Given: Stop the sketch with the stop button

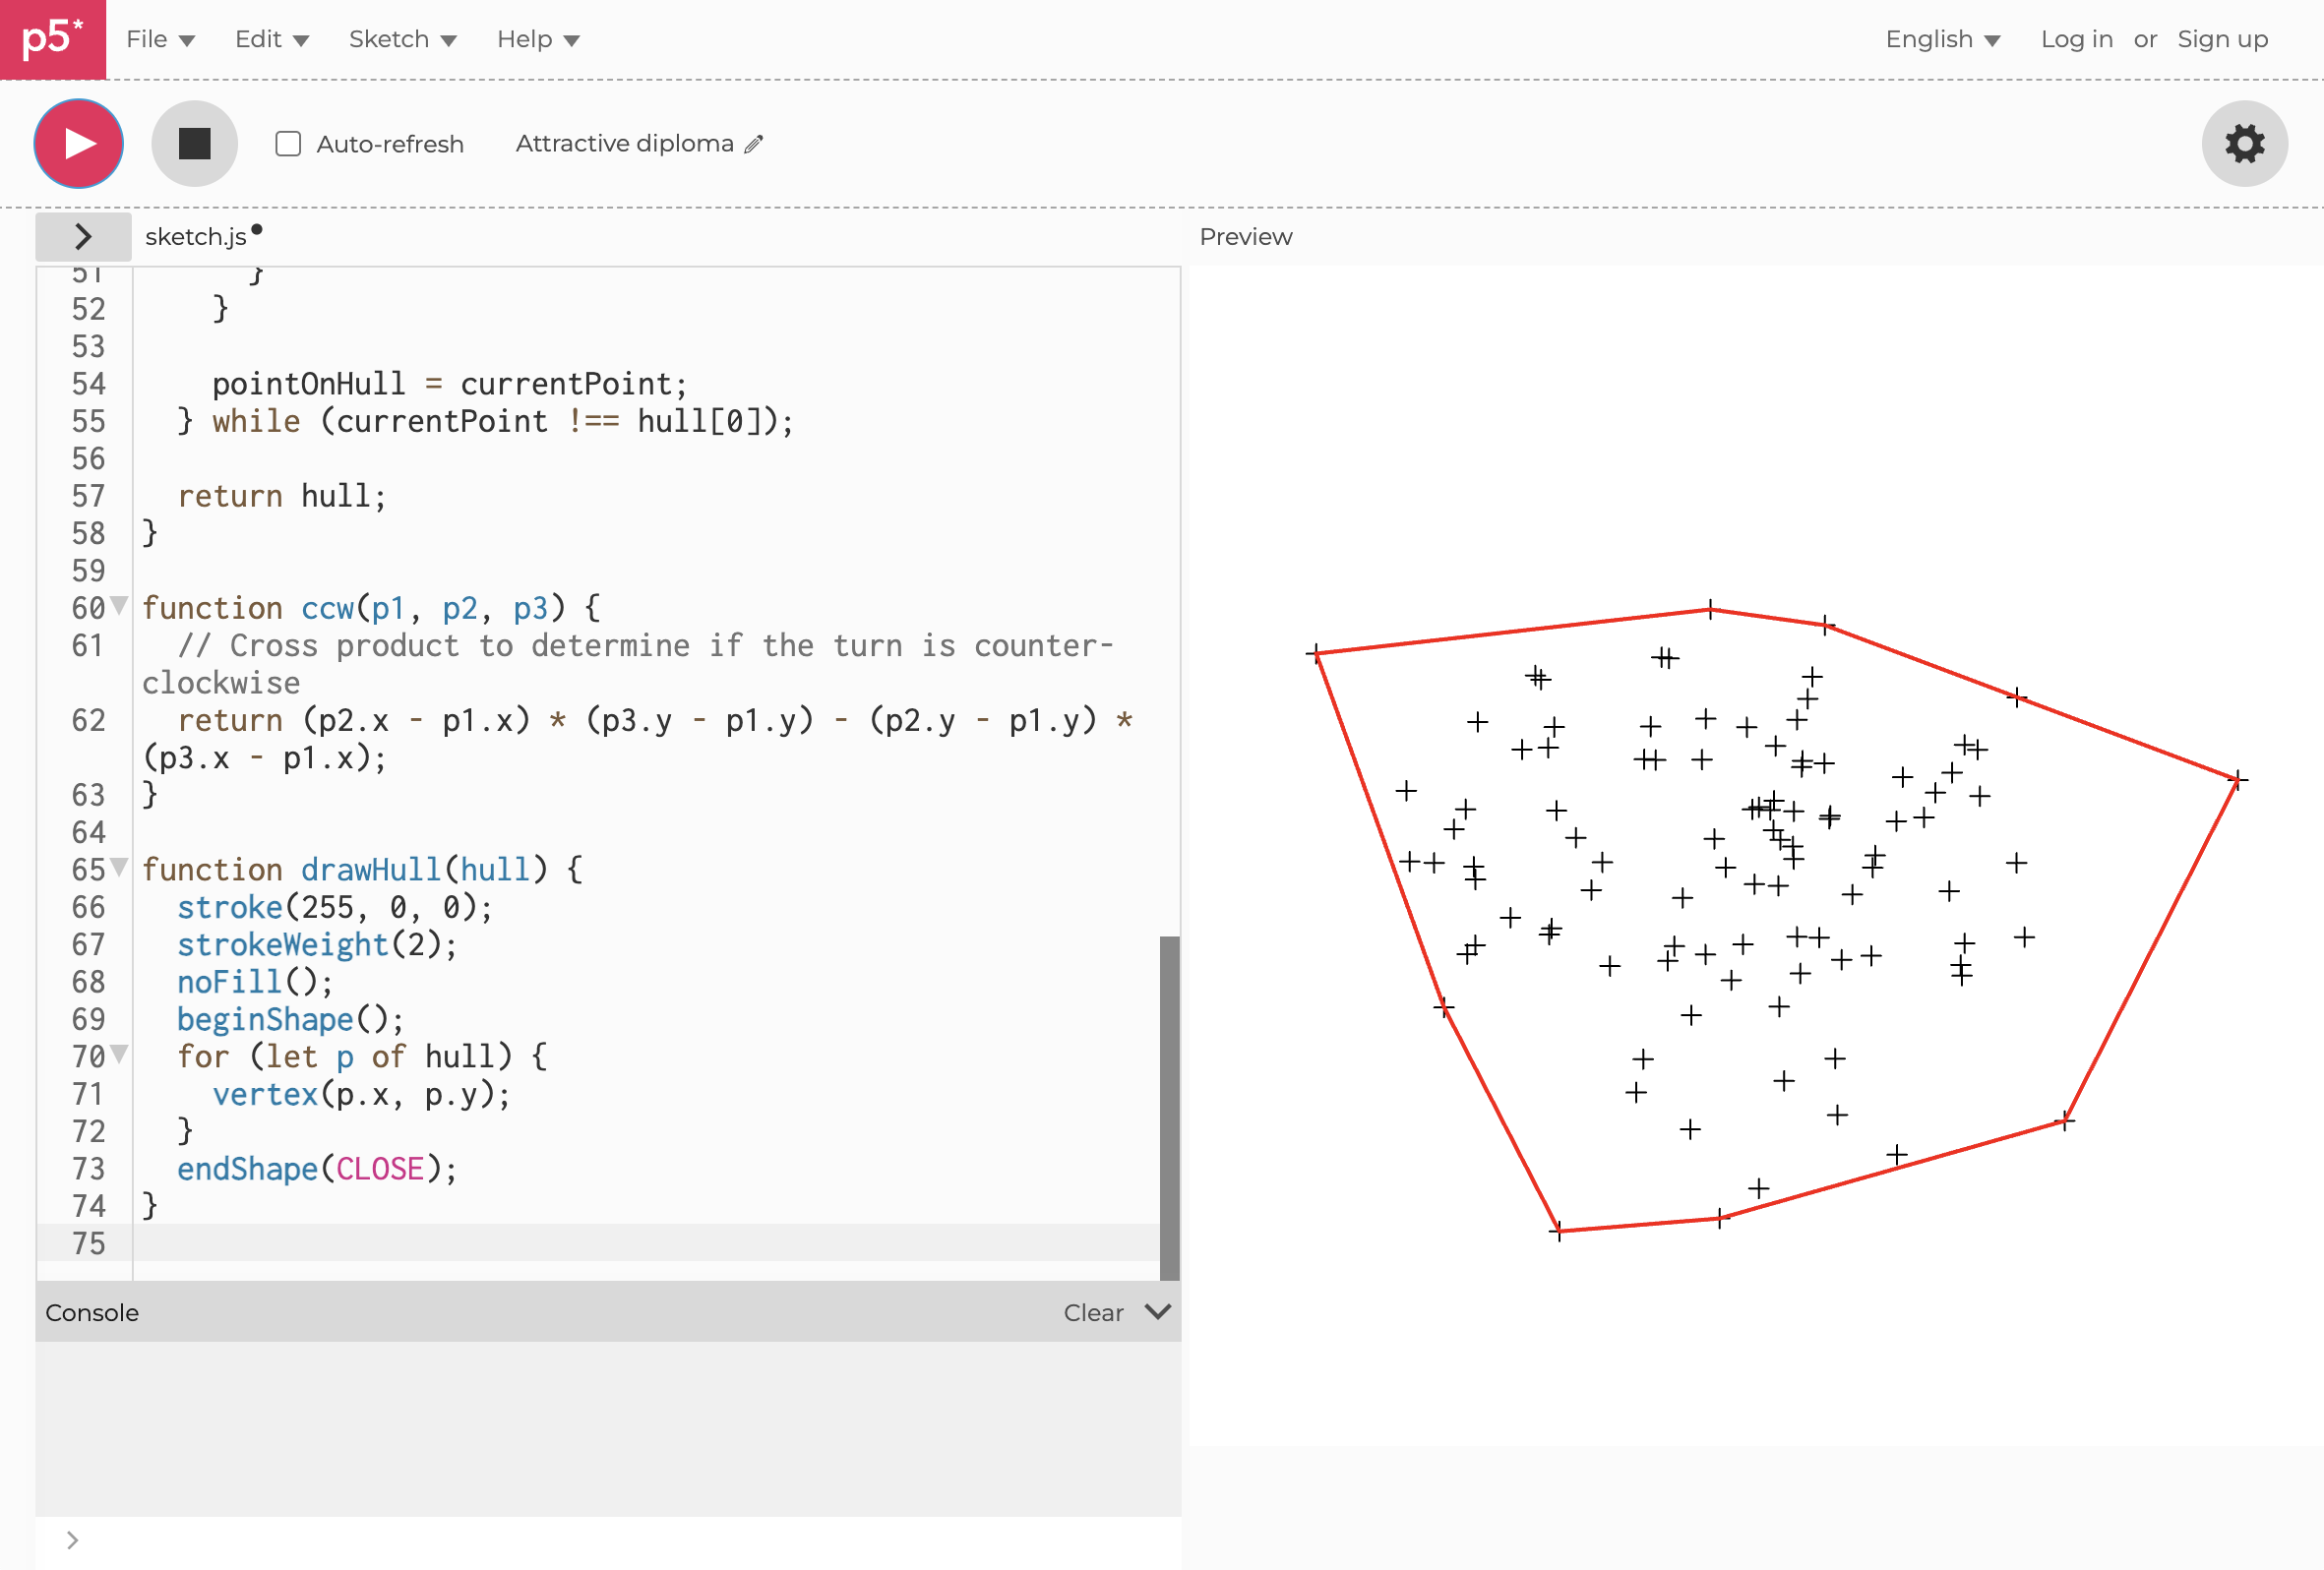Looking at the screenshot, I should click(195, 144).
